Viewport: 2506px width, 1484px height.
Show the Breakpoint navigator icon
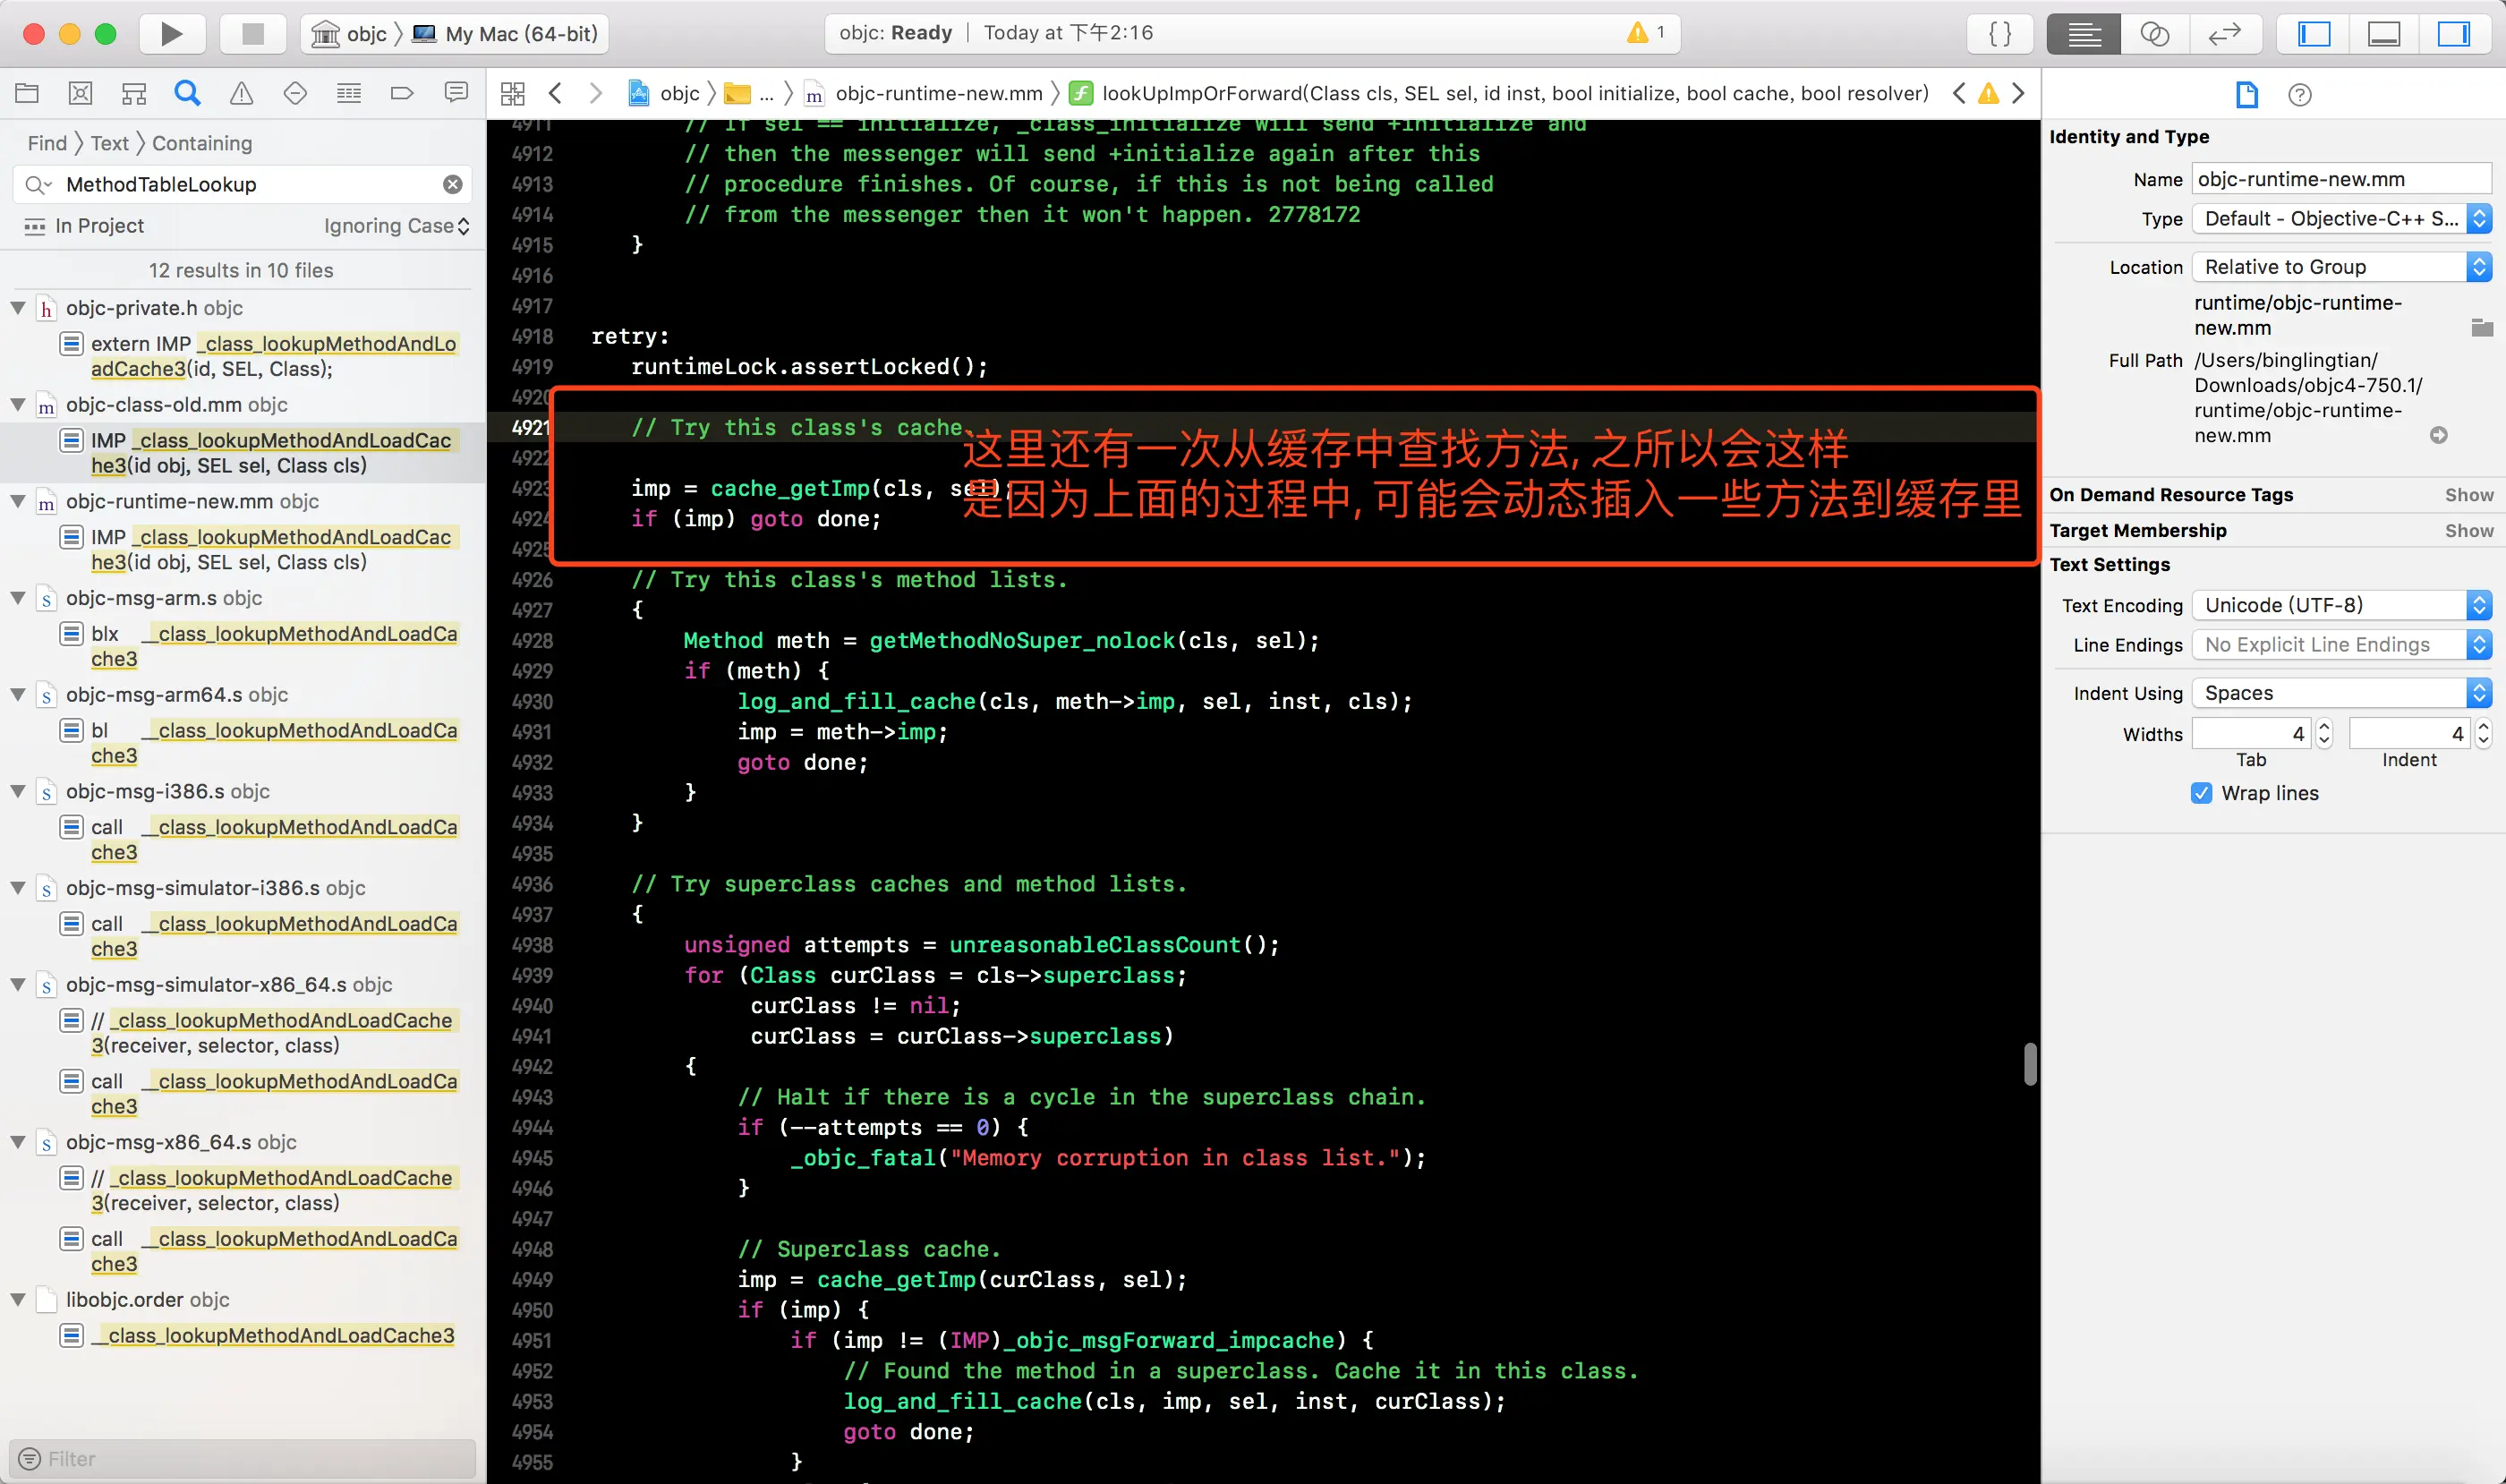(402, 93)
